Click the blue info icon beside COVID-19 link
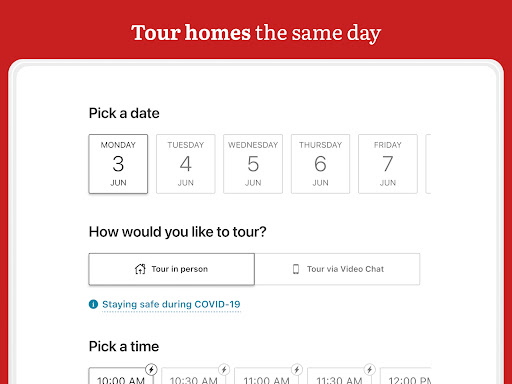Image resolution: width=512 pixels, height=384 pixels. (93, 304)
